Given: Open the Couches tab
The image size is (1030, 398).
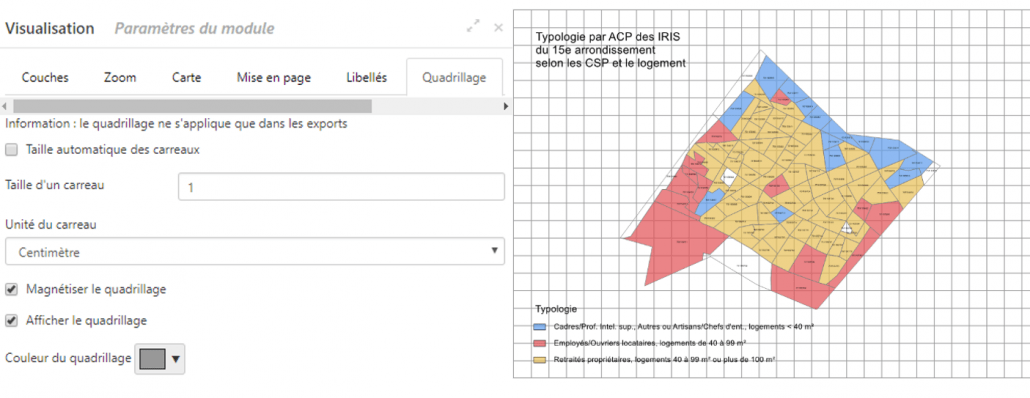Looking at the screenshot, I should tap(45, 77).
